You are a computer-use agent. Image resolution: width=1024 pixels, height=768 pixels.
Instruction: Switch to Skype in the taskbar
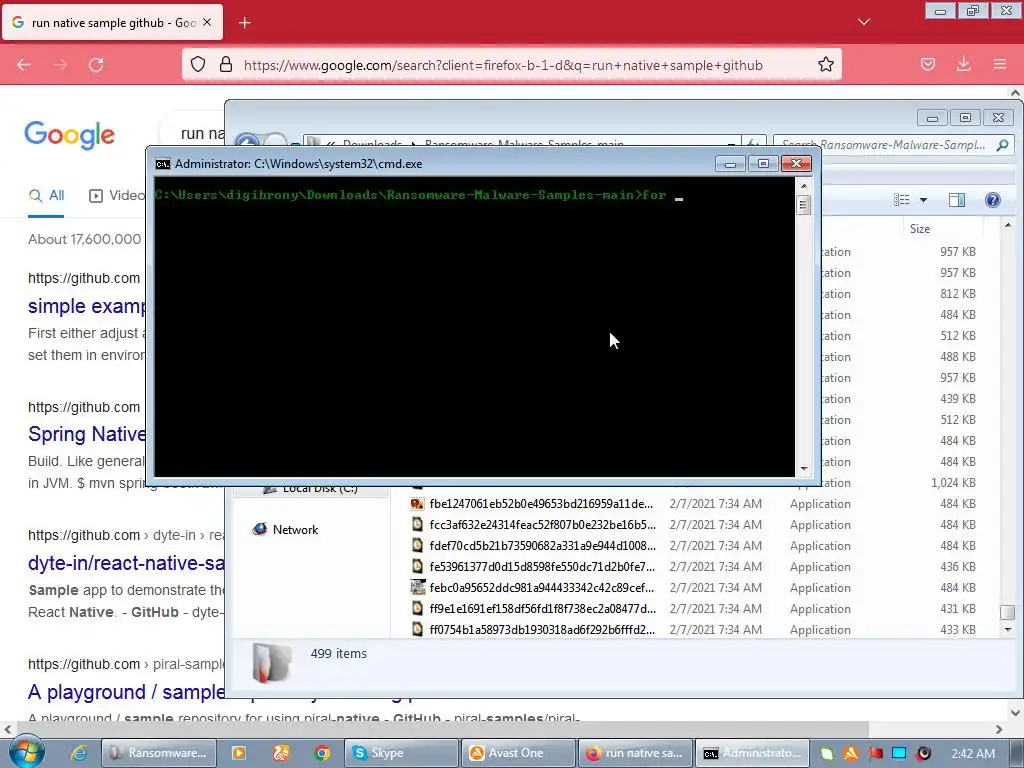pos(400,753)
